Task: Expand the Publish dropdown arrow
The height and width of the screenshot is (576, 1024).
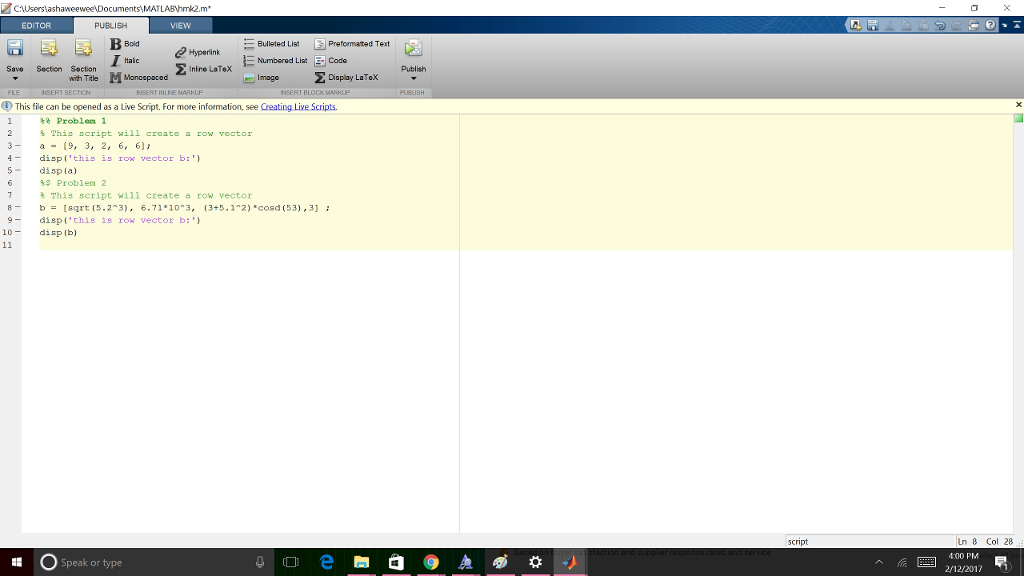Action: click(413, 78)
